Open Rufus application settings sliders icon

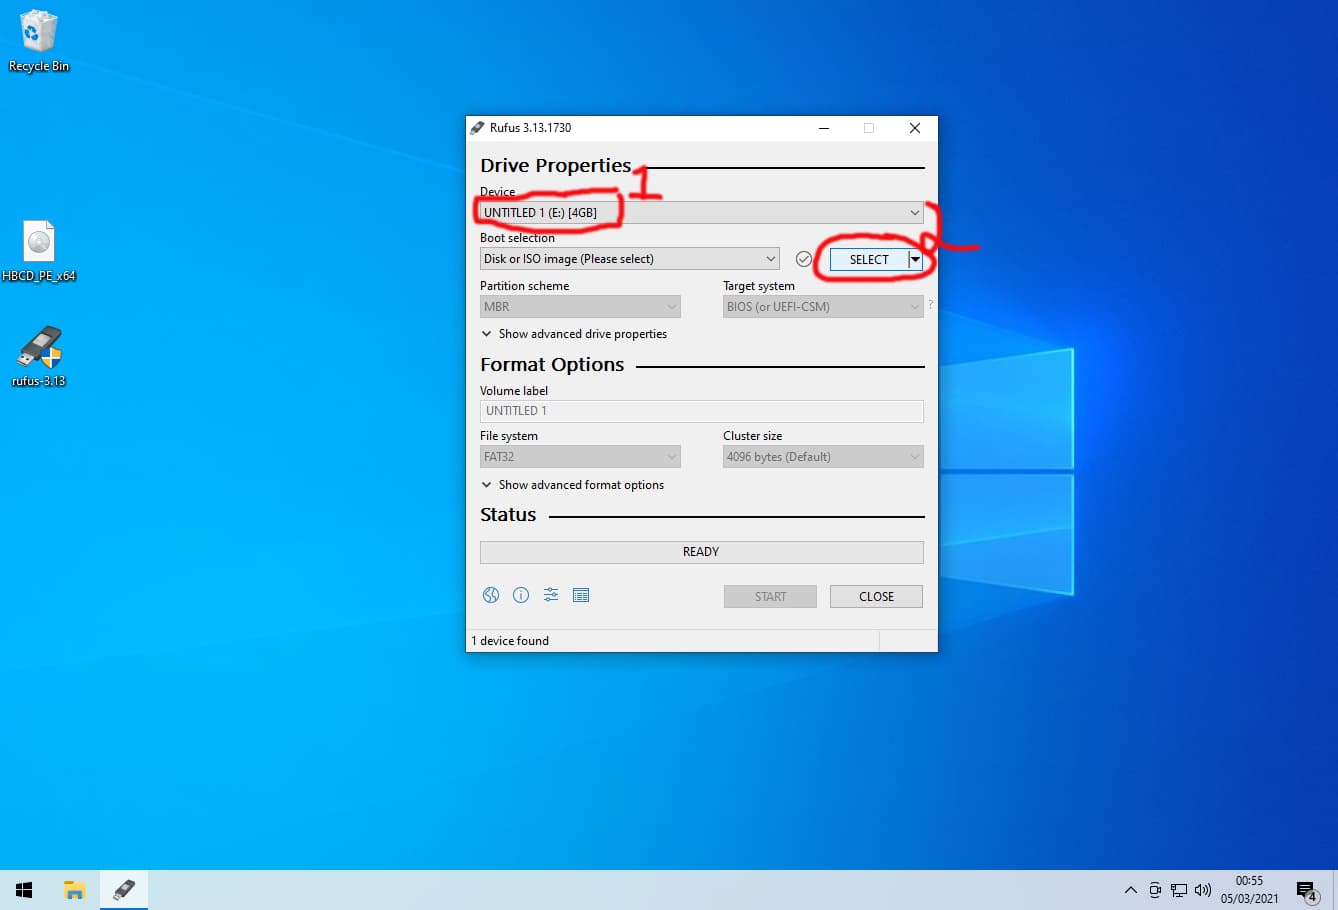[x=551, y=595]
